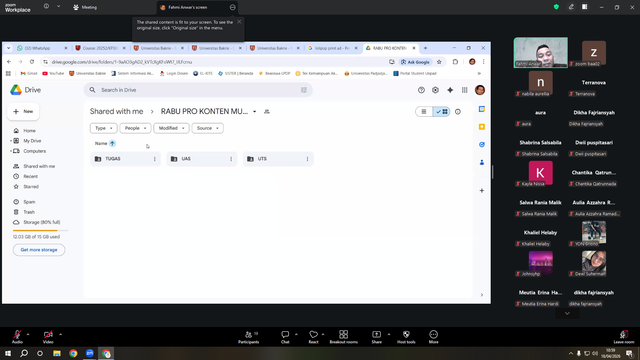Open the Participants panel

(x=249, y=337)
